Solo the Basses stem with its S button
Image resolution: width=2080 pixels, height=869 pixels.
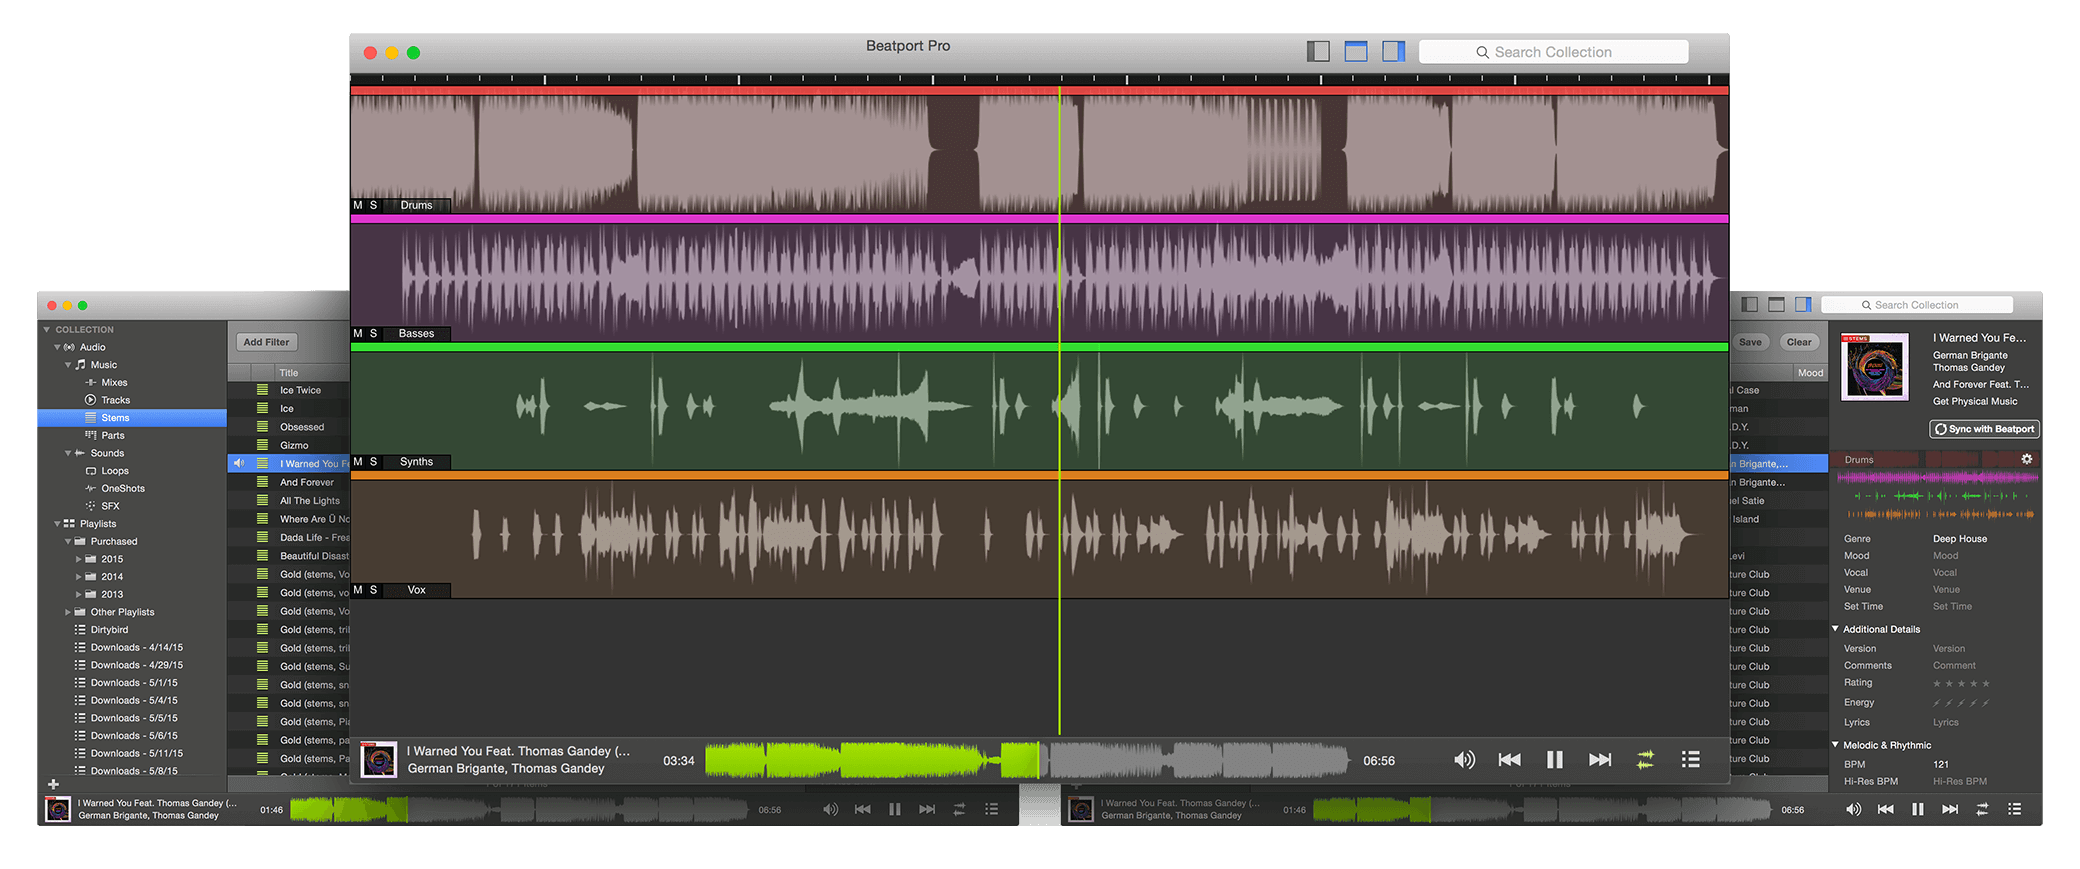pos(374,333)
